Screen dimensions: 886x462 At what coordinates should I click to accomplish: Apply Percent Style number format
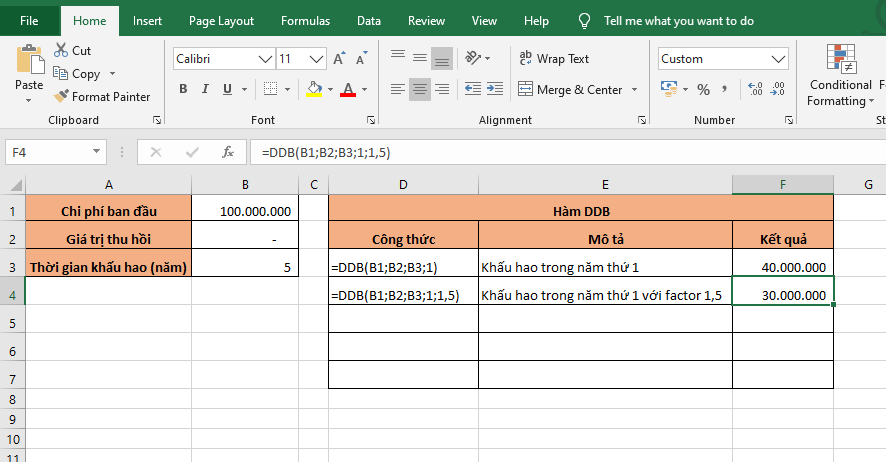click(703, 90)
